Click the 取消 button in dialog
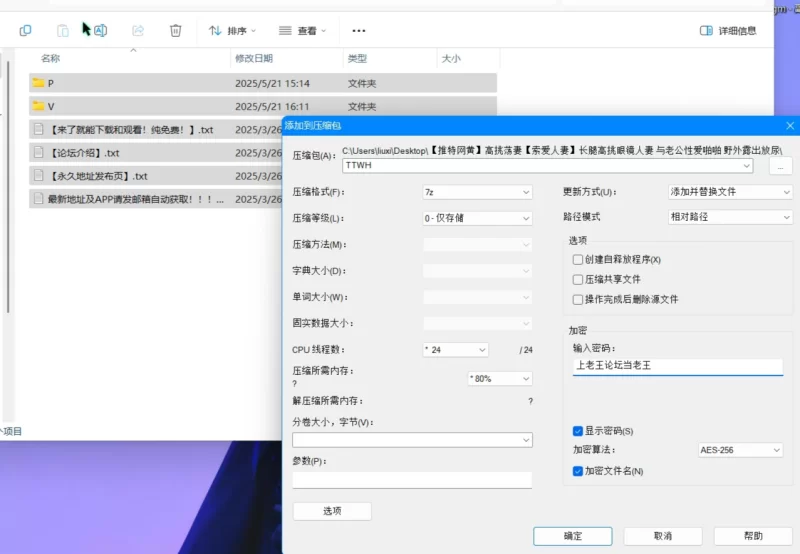This screenshot has height=554, width=800. 663,536
